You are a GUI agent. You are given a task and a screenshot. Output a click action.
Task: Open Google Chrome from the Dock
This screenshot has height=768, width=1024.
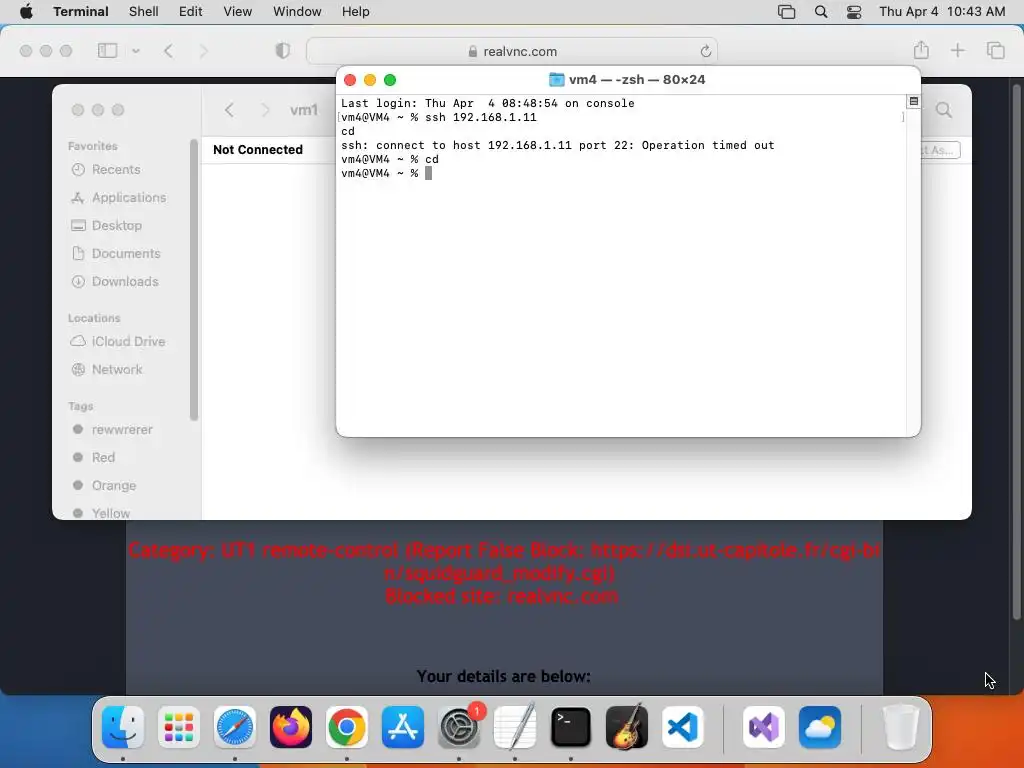[x=347, y=727]
